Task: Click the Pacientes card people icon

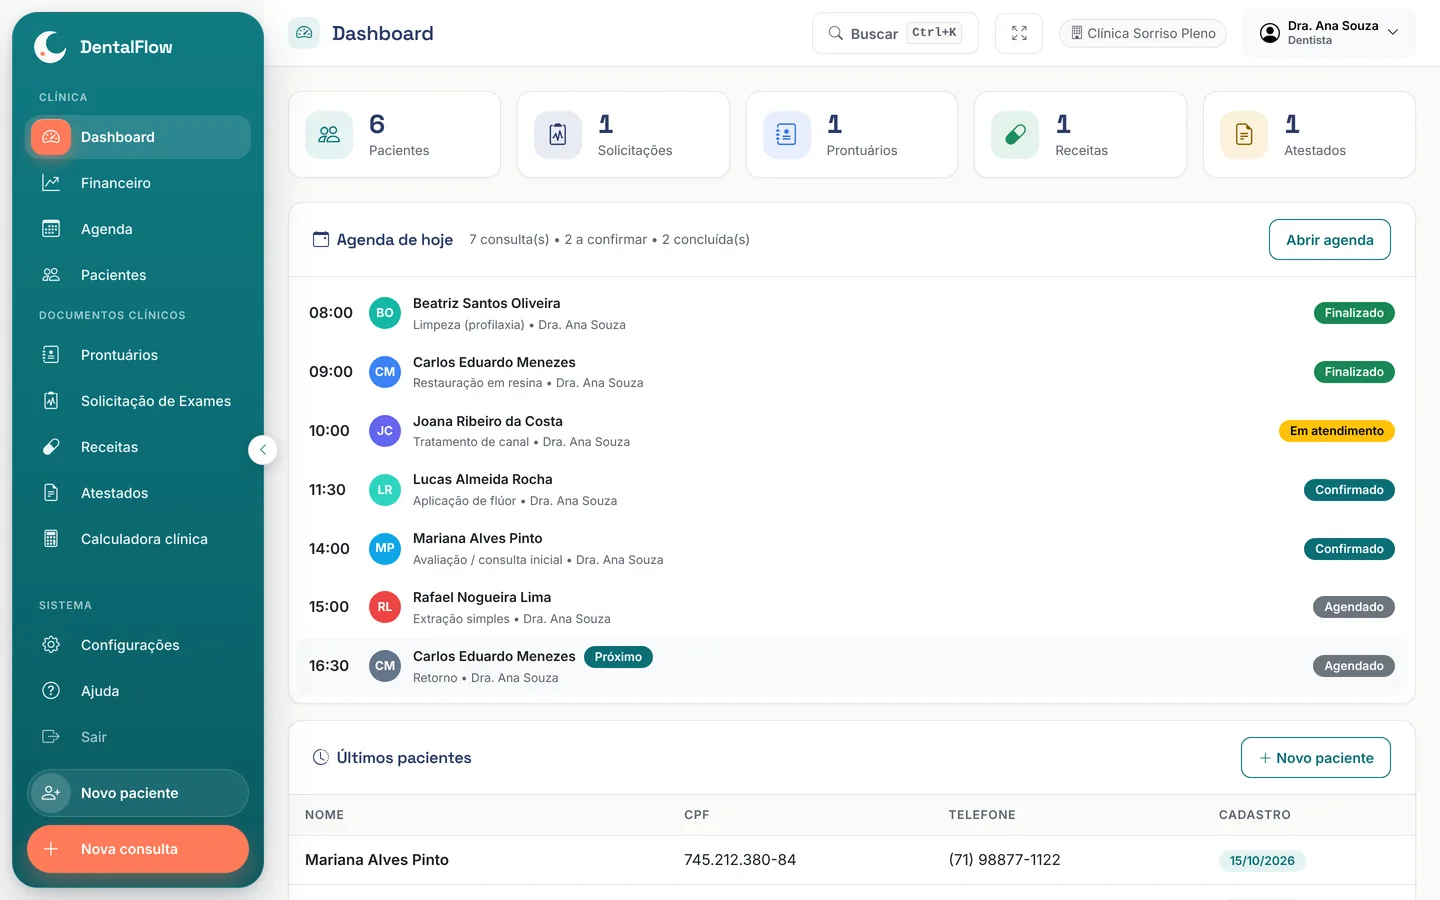Action: pos(329,135)
